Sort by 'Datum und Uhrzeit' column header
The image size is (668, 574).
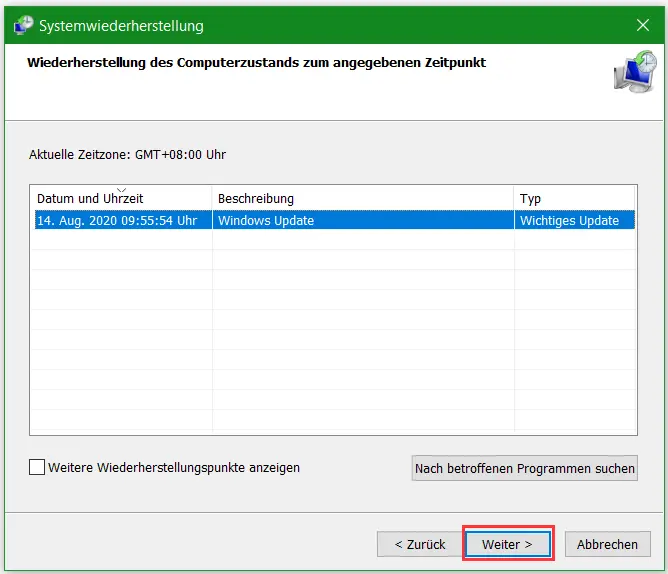tap(90, 199)
